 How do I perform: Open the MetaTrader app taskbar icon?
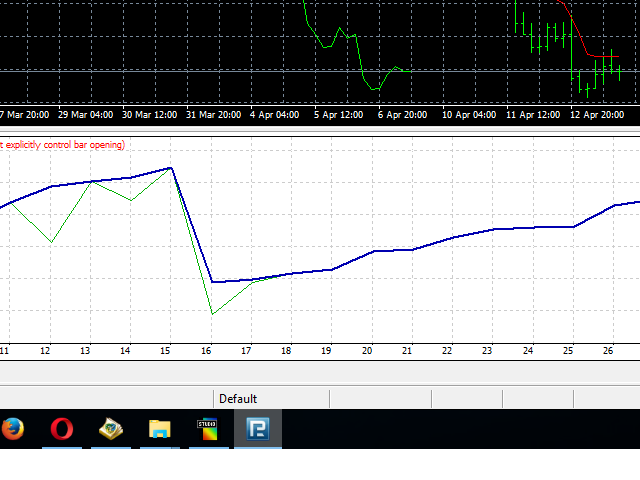[x=111, y=429]
